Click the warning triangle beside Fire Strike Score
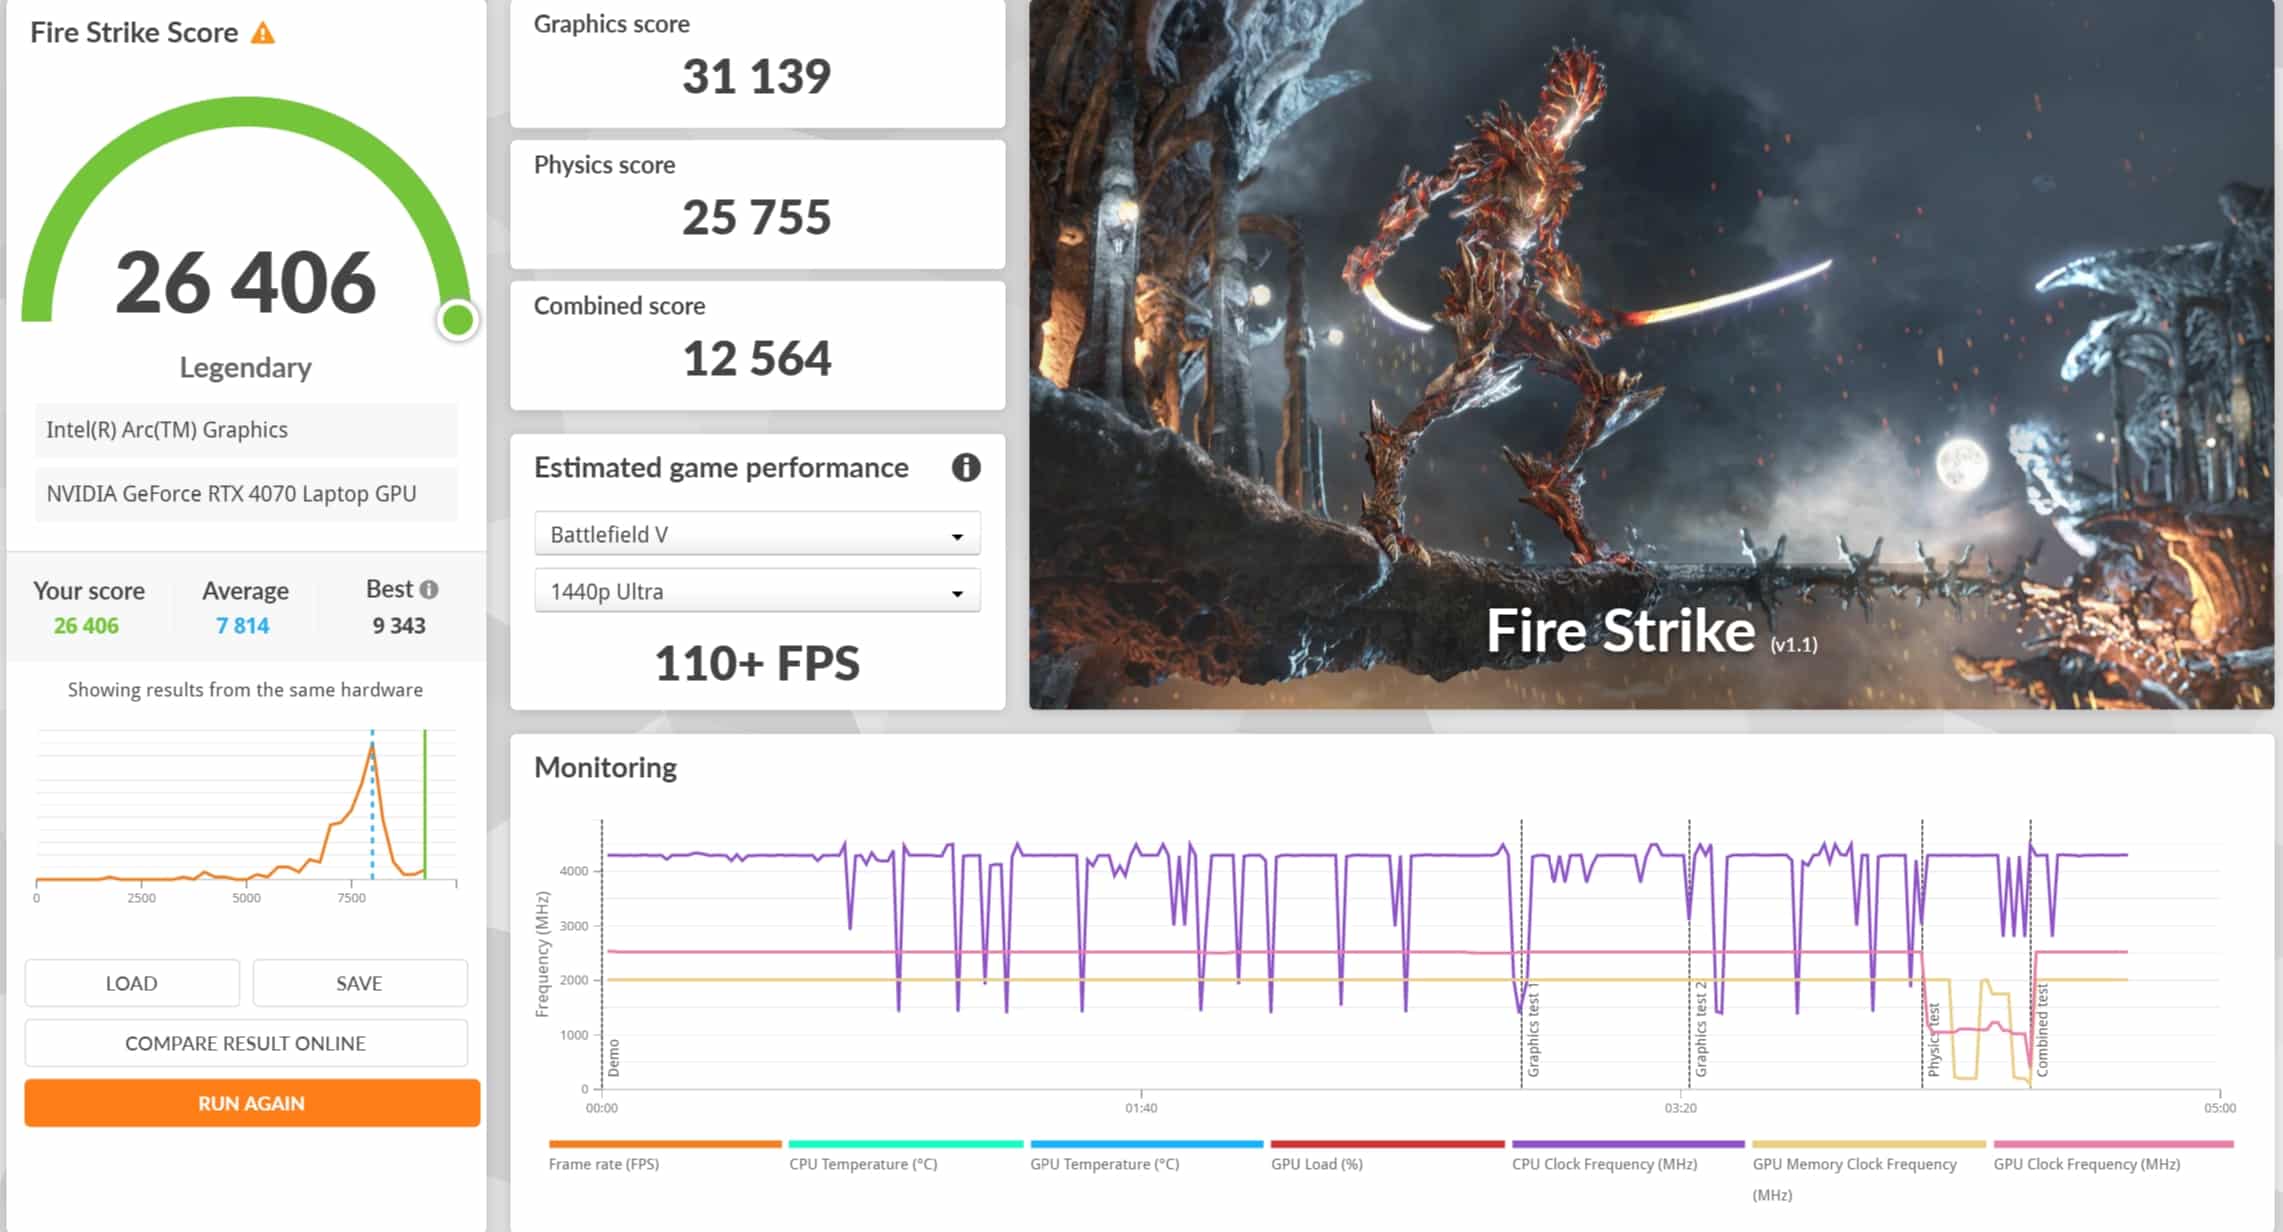This screenshot has width=2283, height=1232. [x=262, y=33]
